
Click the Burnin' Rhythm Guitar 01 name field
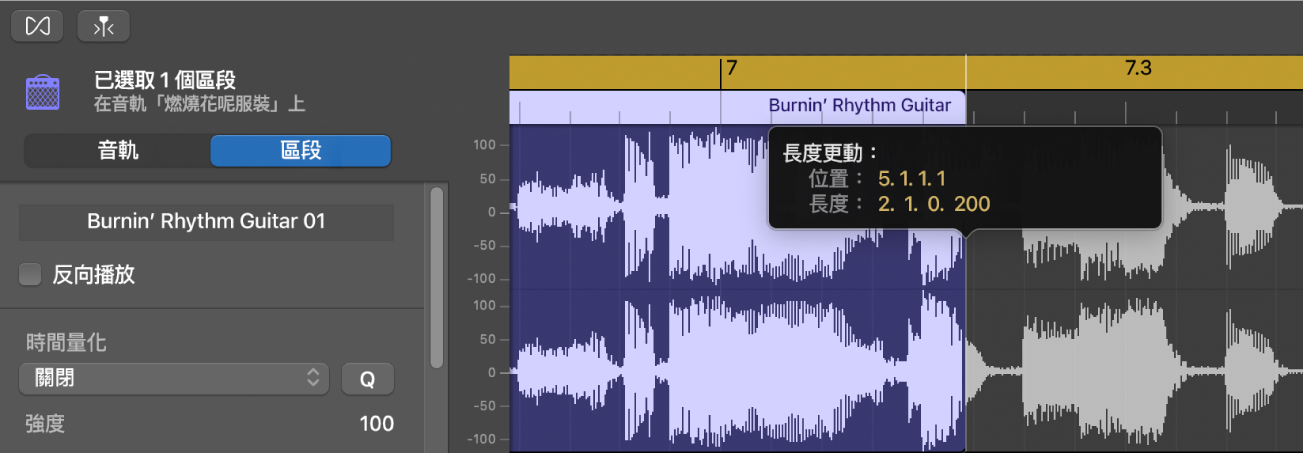[x=206, y=222]
